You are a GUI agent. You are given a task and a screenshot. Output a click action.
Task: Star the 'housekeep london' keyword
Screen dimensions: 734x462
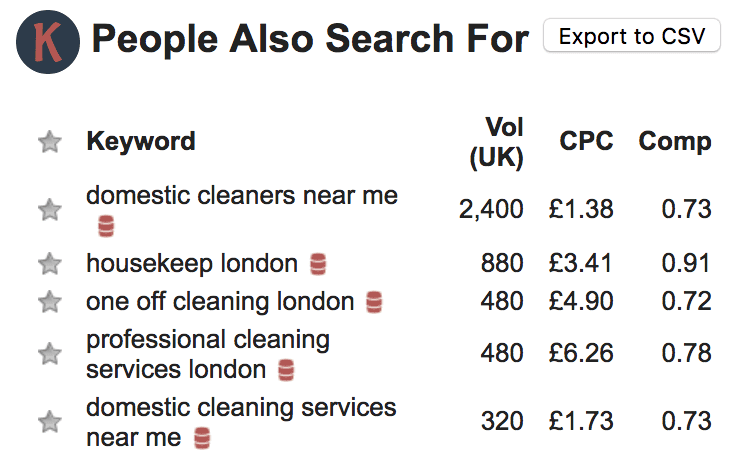[x=49, y=264]
